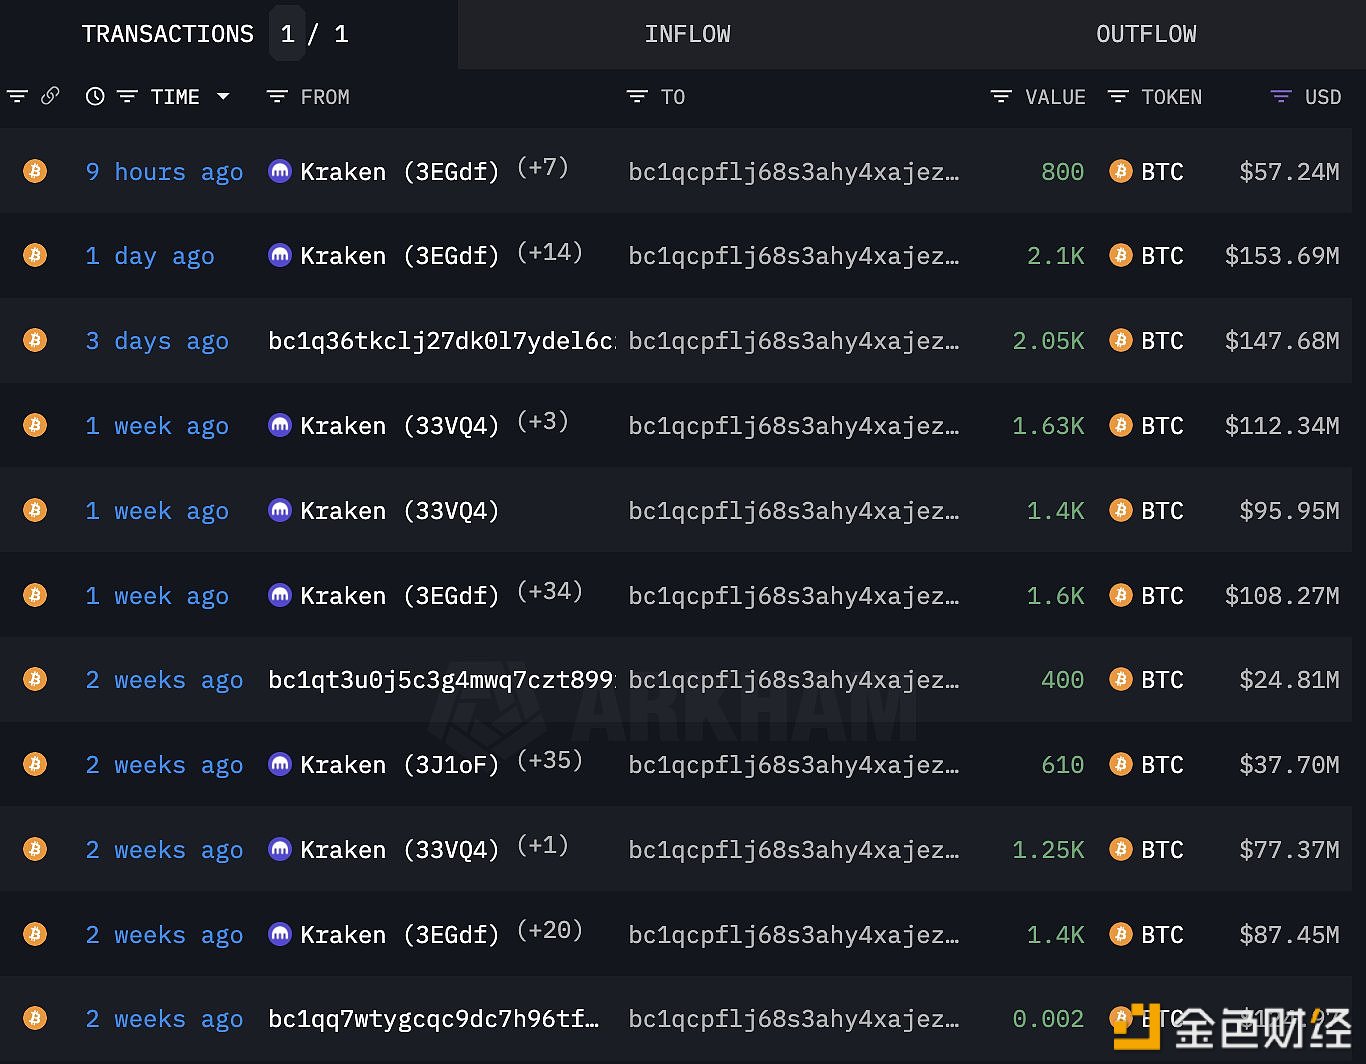The width and height of the screenshot is (1366, 1064).
Task: Click the Bitcoin icon on the 610 BTC row
Action: tap(35, 765)
